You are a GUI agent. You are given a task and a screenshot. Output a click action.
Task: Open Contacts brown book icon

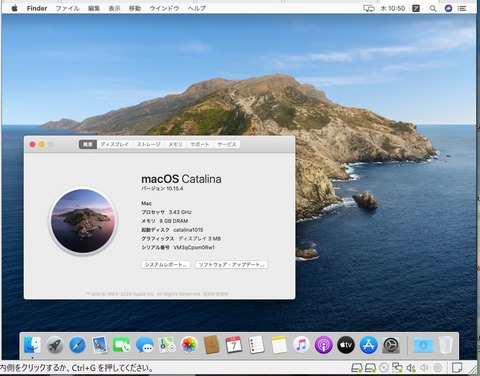[x=212, y=345]
